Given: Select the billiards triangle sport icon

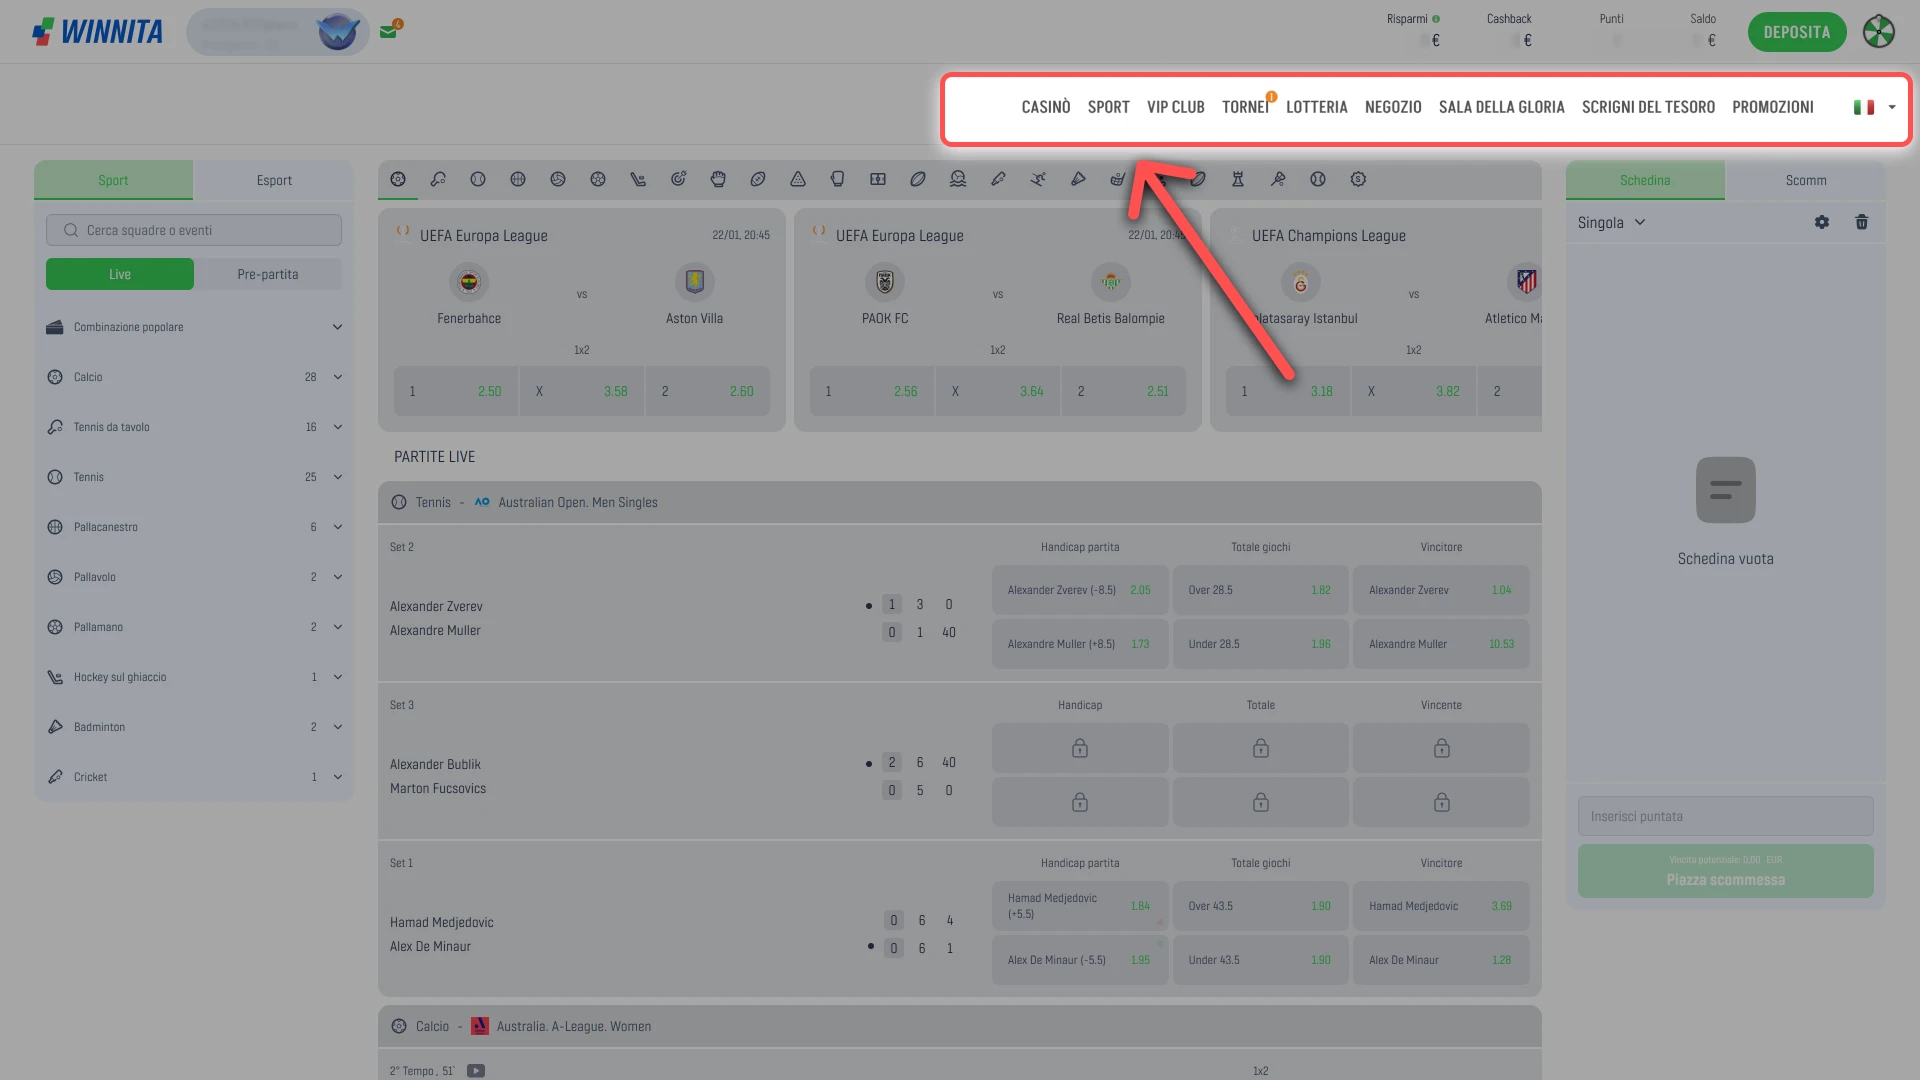Looking at the screenshot, I should pyautogui.click(x=798, y=179).
